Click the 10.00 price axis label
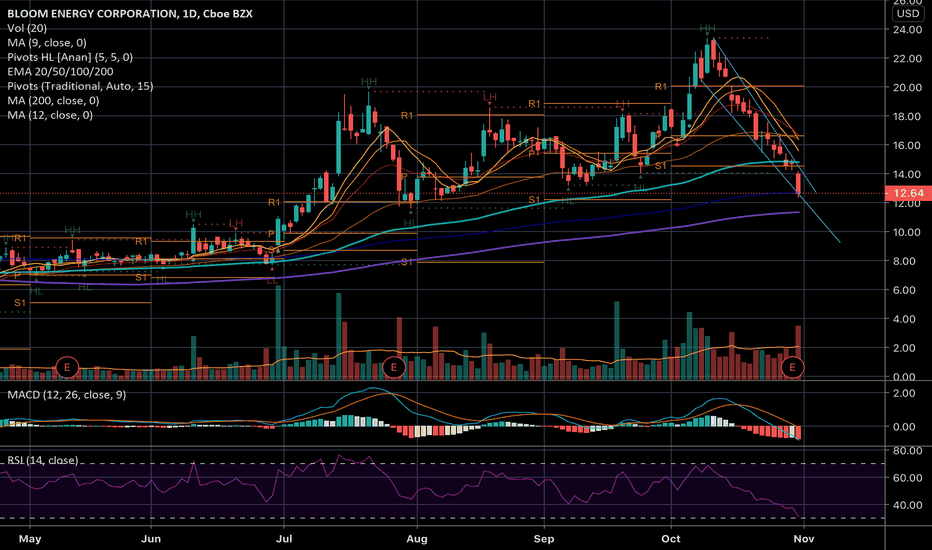Screen dimensions: 932x550 (x=908, y=232)
